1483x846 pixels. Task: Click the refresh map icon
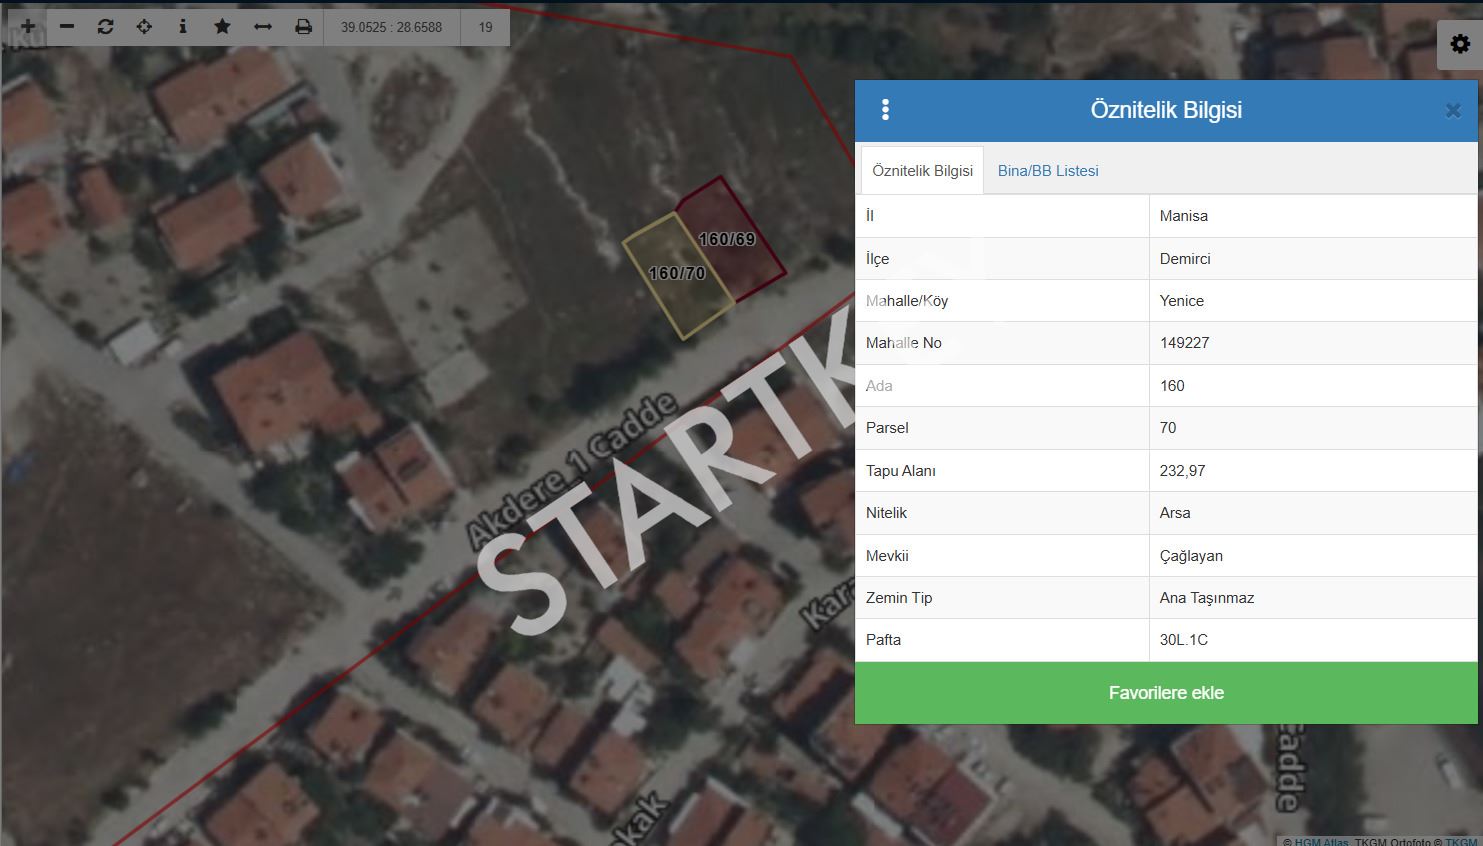point(106,27)
